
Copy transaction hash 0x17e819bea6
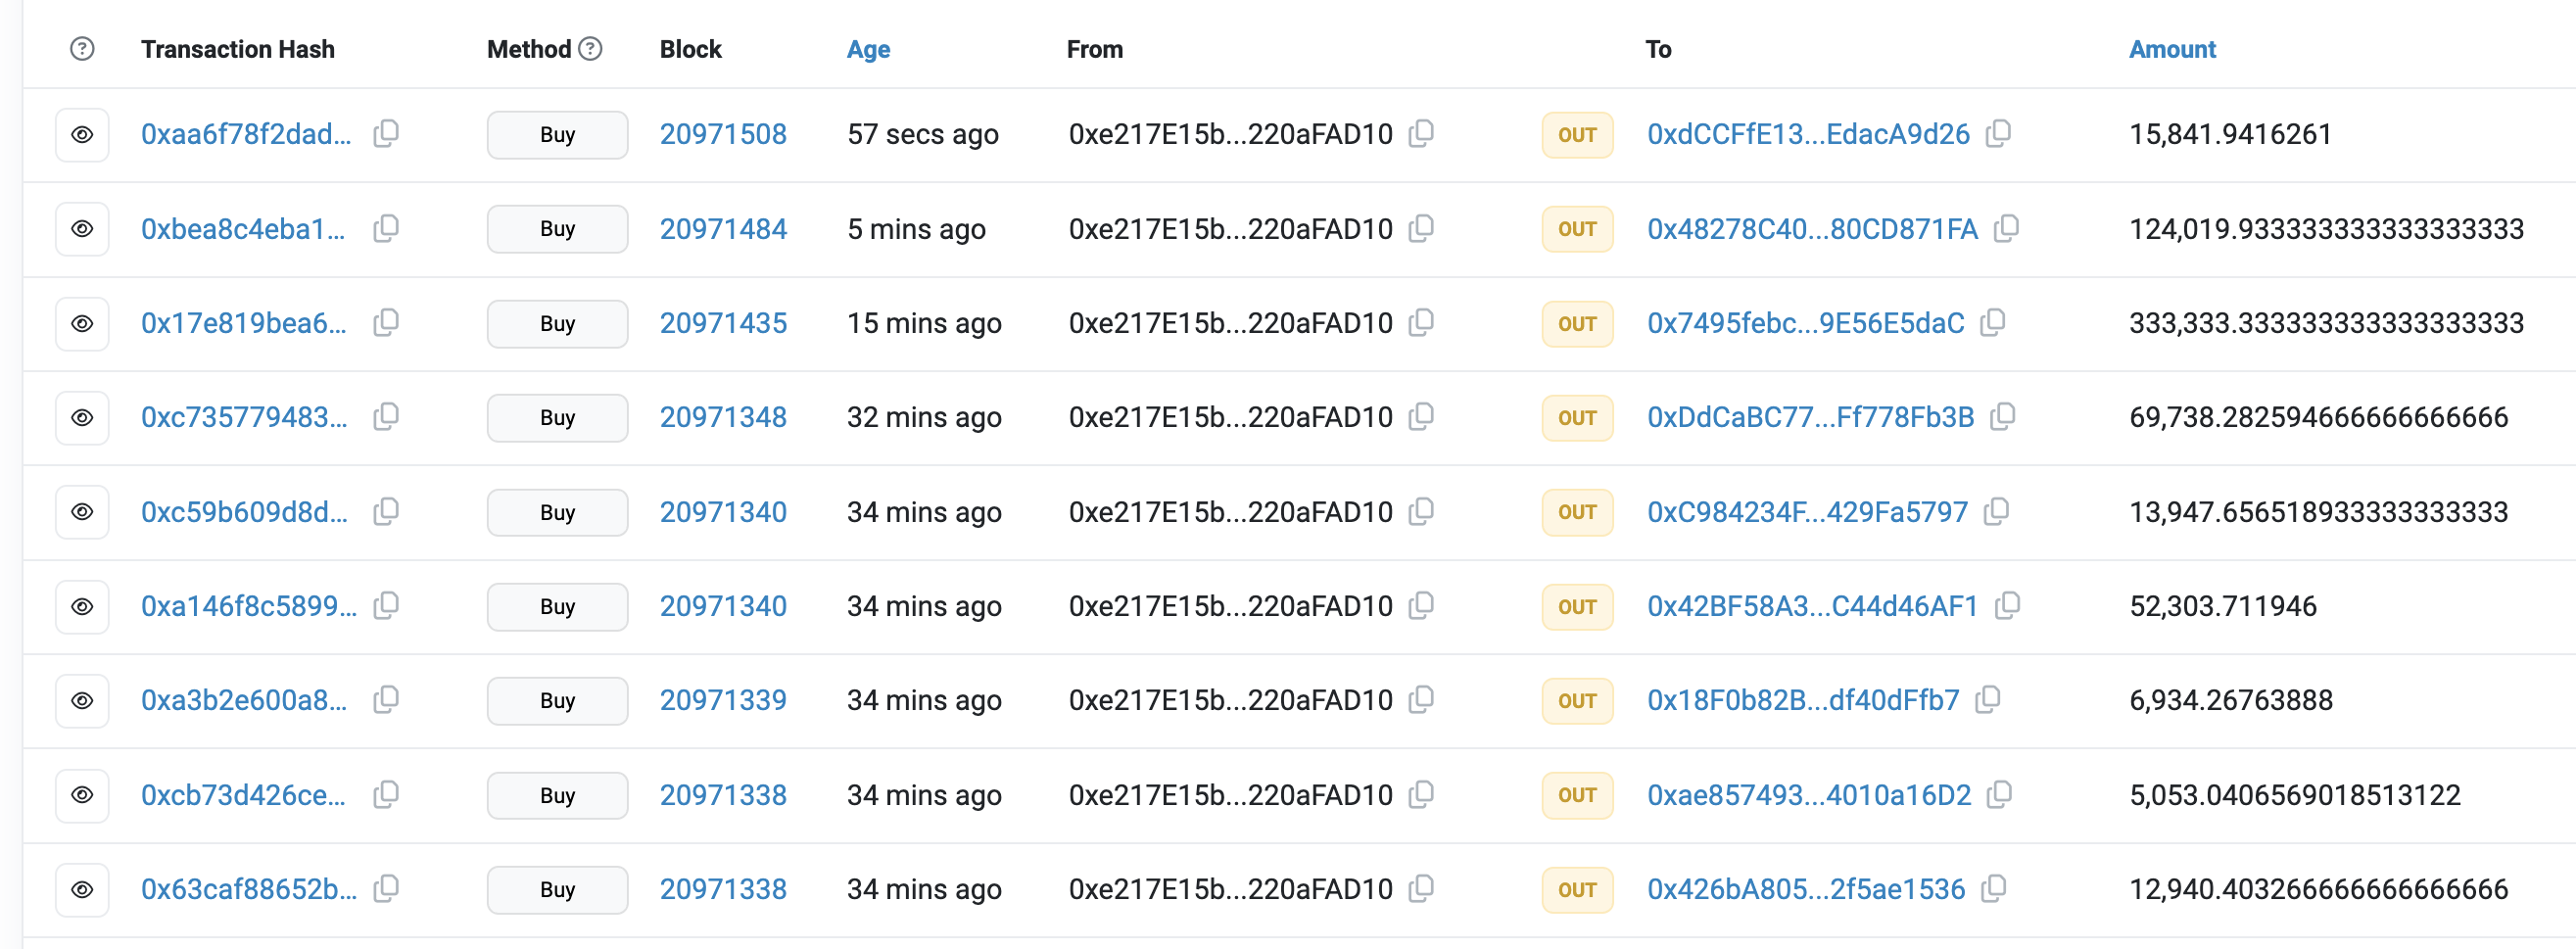pos(386,323)
